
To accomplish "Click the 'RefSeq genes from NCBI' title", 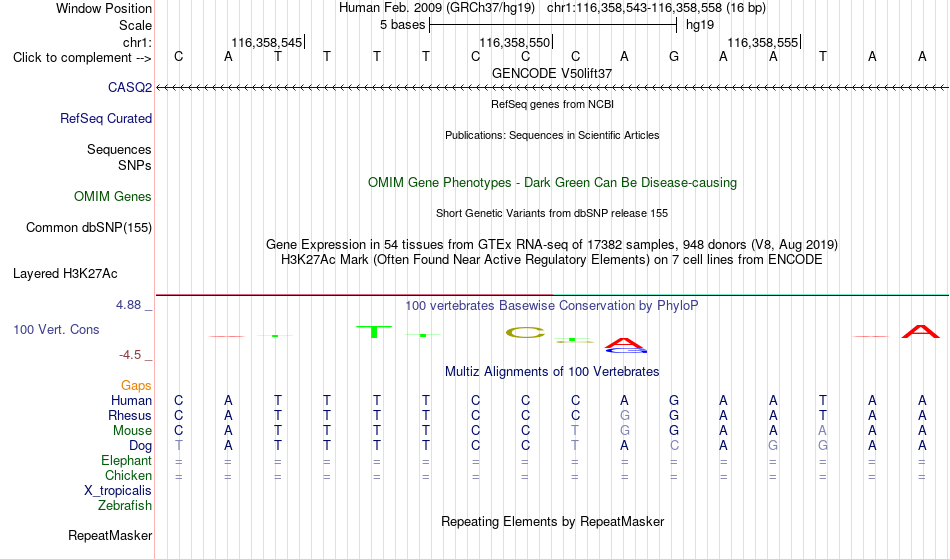I will tap(553, 104).
